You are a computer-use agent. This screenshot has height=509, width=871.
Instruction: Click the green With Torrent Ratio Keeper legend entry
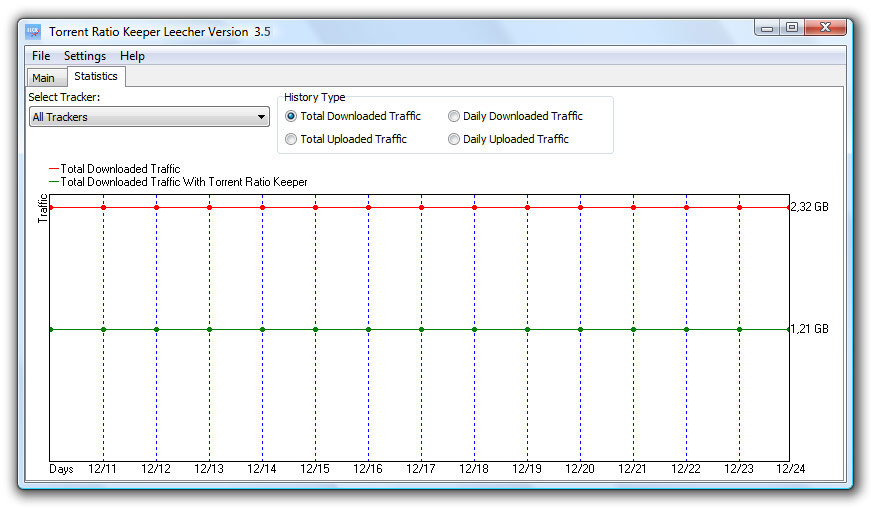click(178, 182)
